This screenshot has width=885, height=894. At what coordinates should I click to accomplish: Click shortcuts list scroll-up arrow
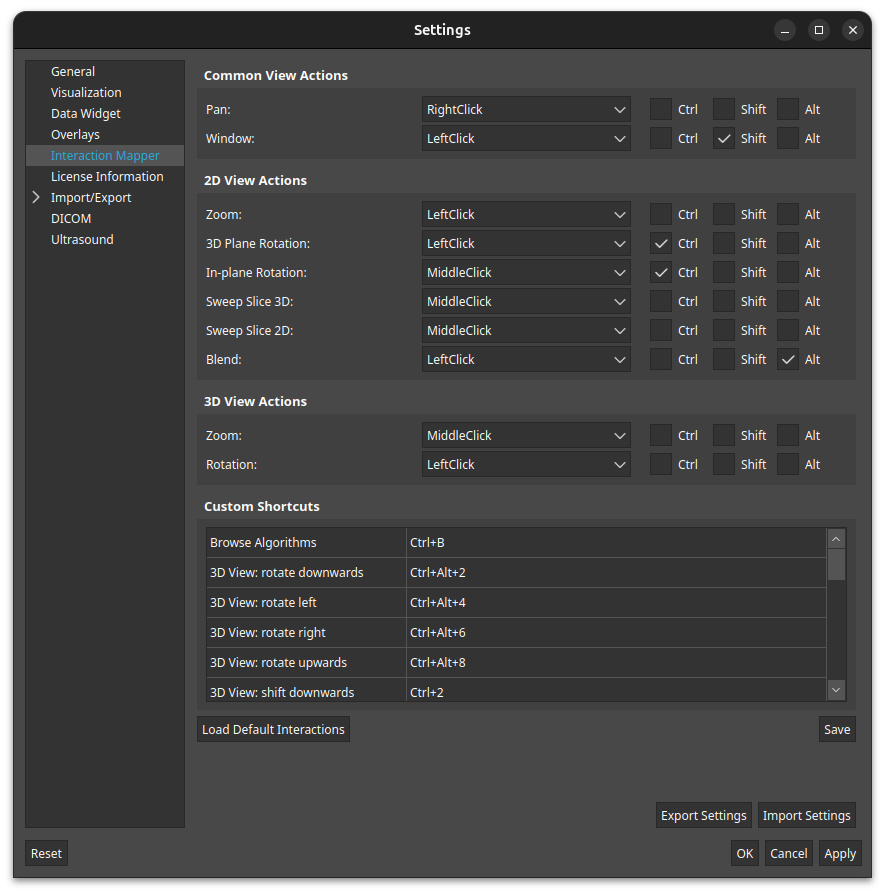click(836, 539)
